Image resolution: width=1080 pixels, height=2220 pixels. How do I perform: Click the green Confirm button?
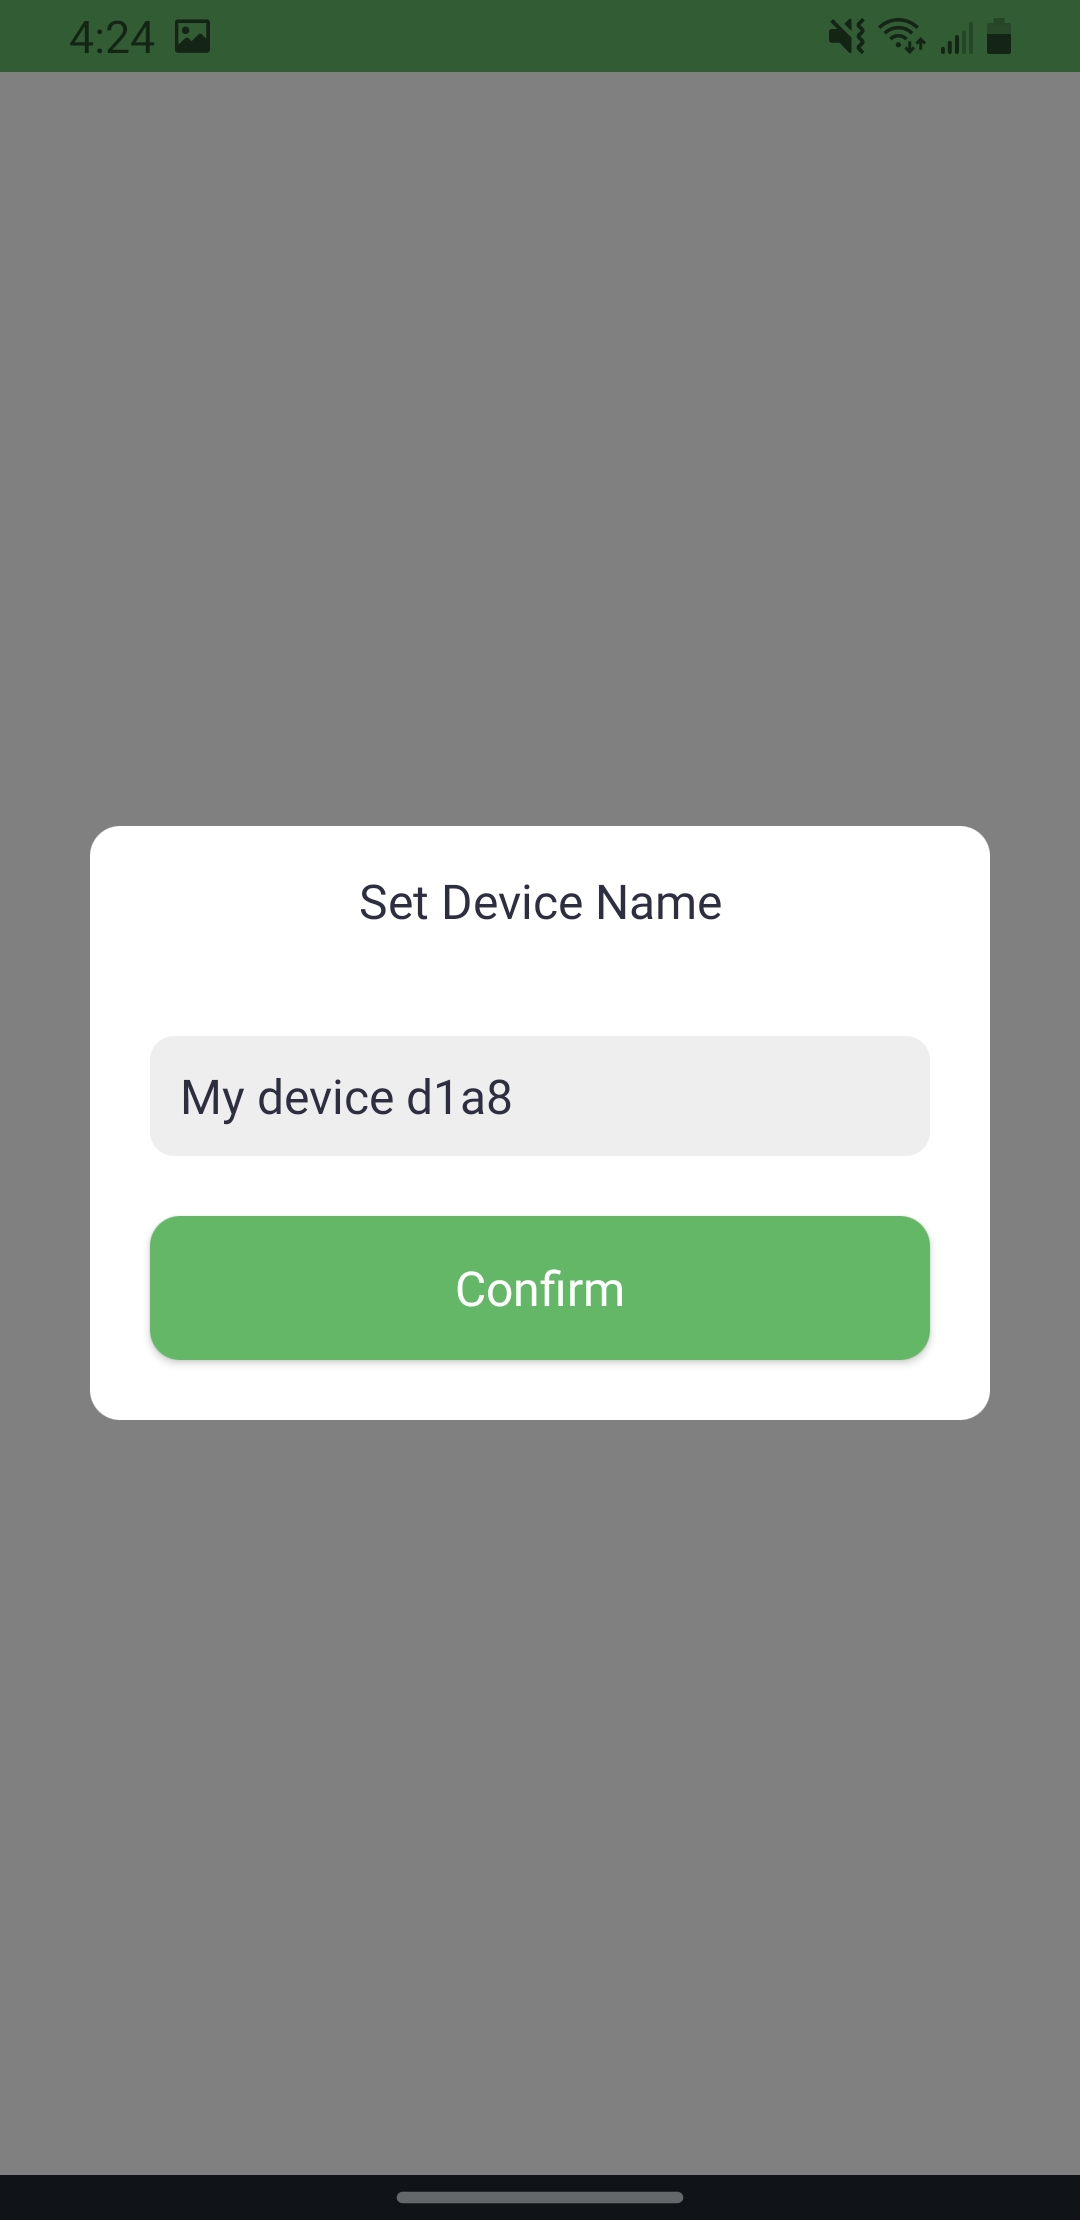click(540, 1288)
